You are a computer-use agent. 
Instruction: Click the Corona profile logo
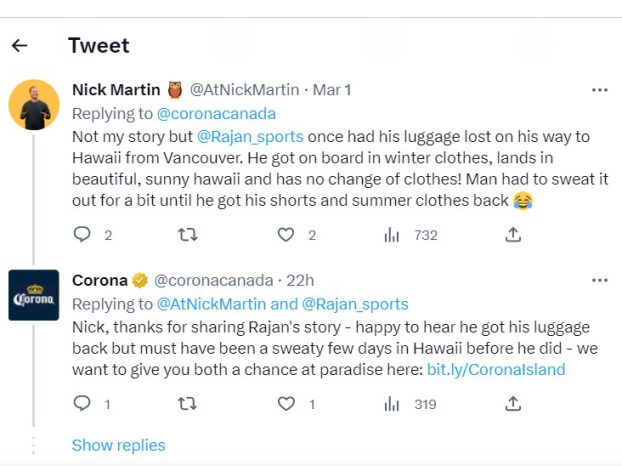coord(34,296)
